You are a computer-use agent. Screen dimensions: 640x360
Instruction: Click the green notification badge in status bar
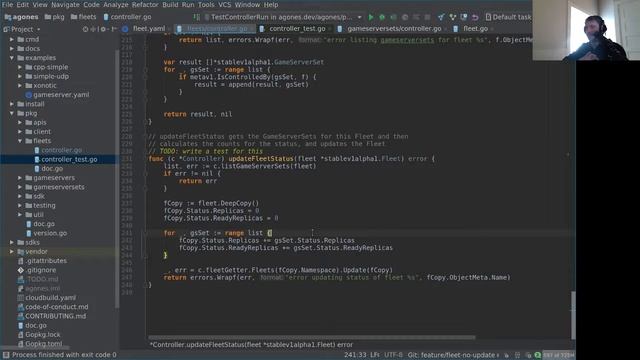click(x=538, y=355)
